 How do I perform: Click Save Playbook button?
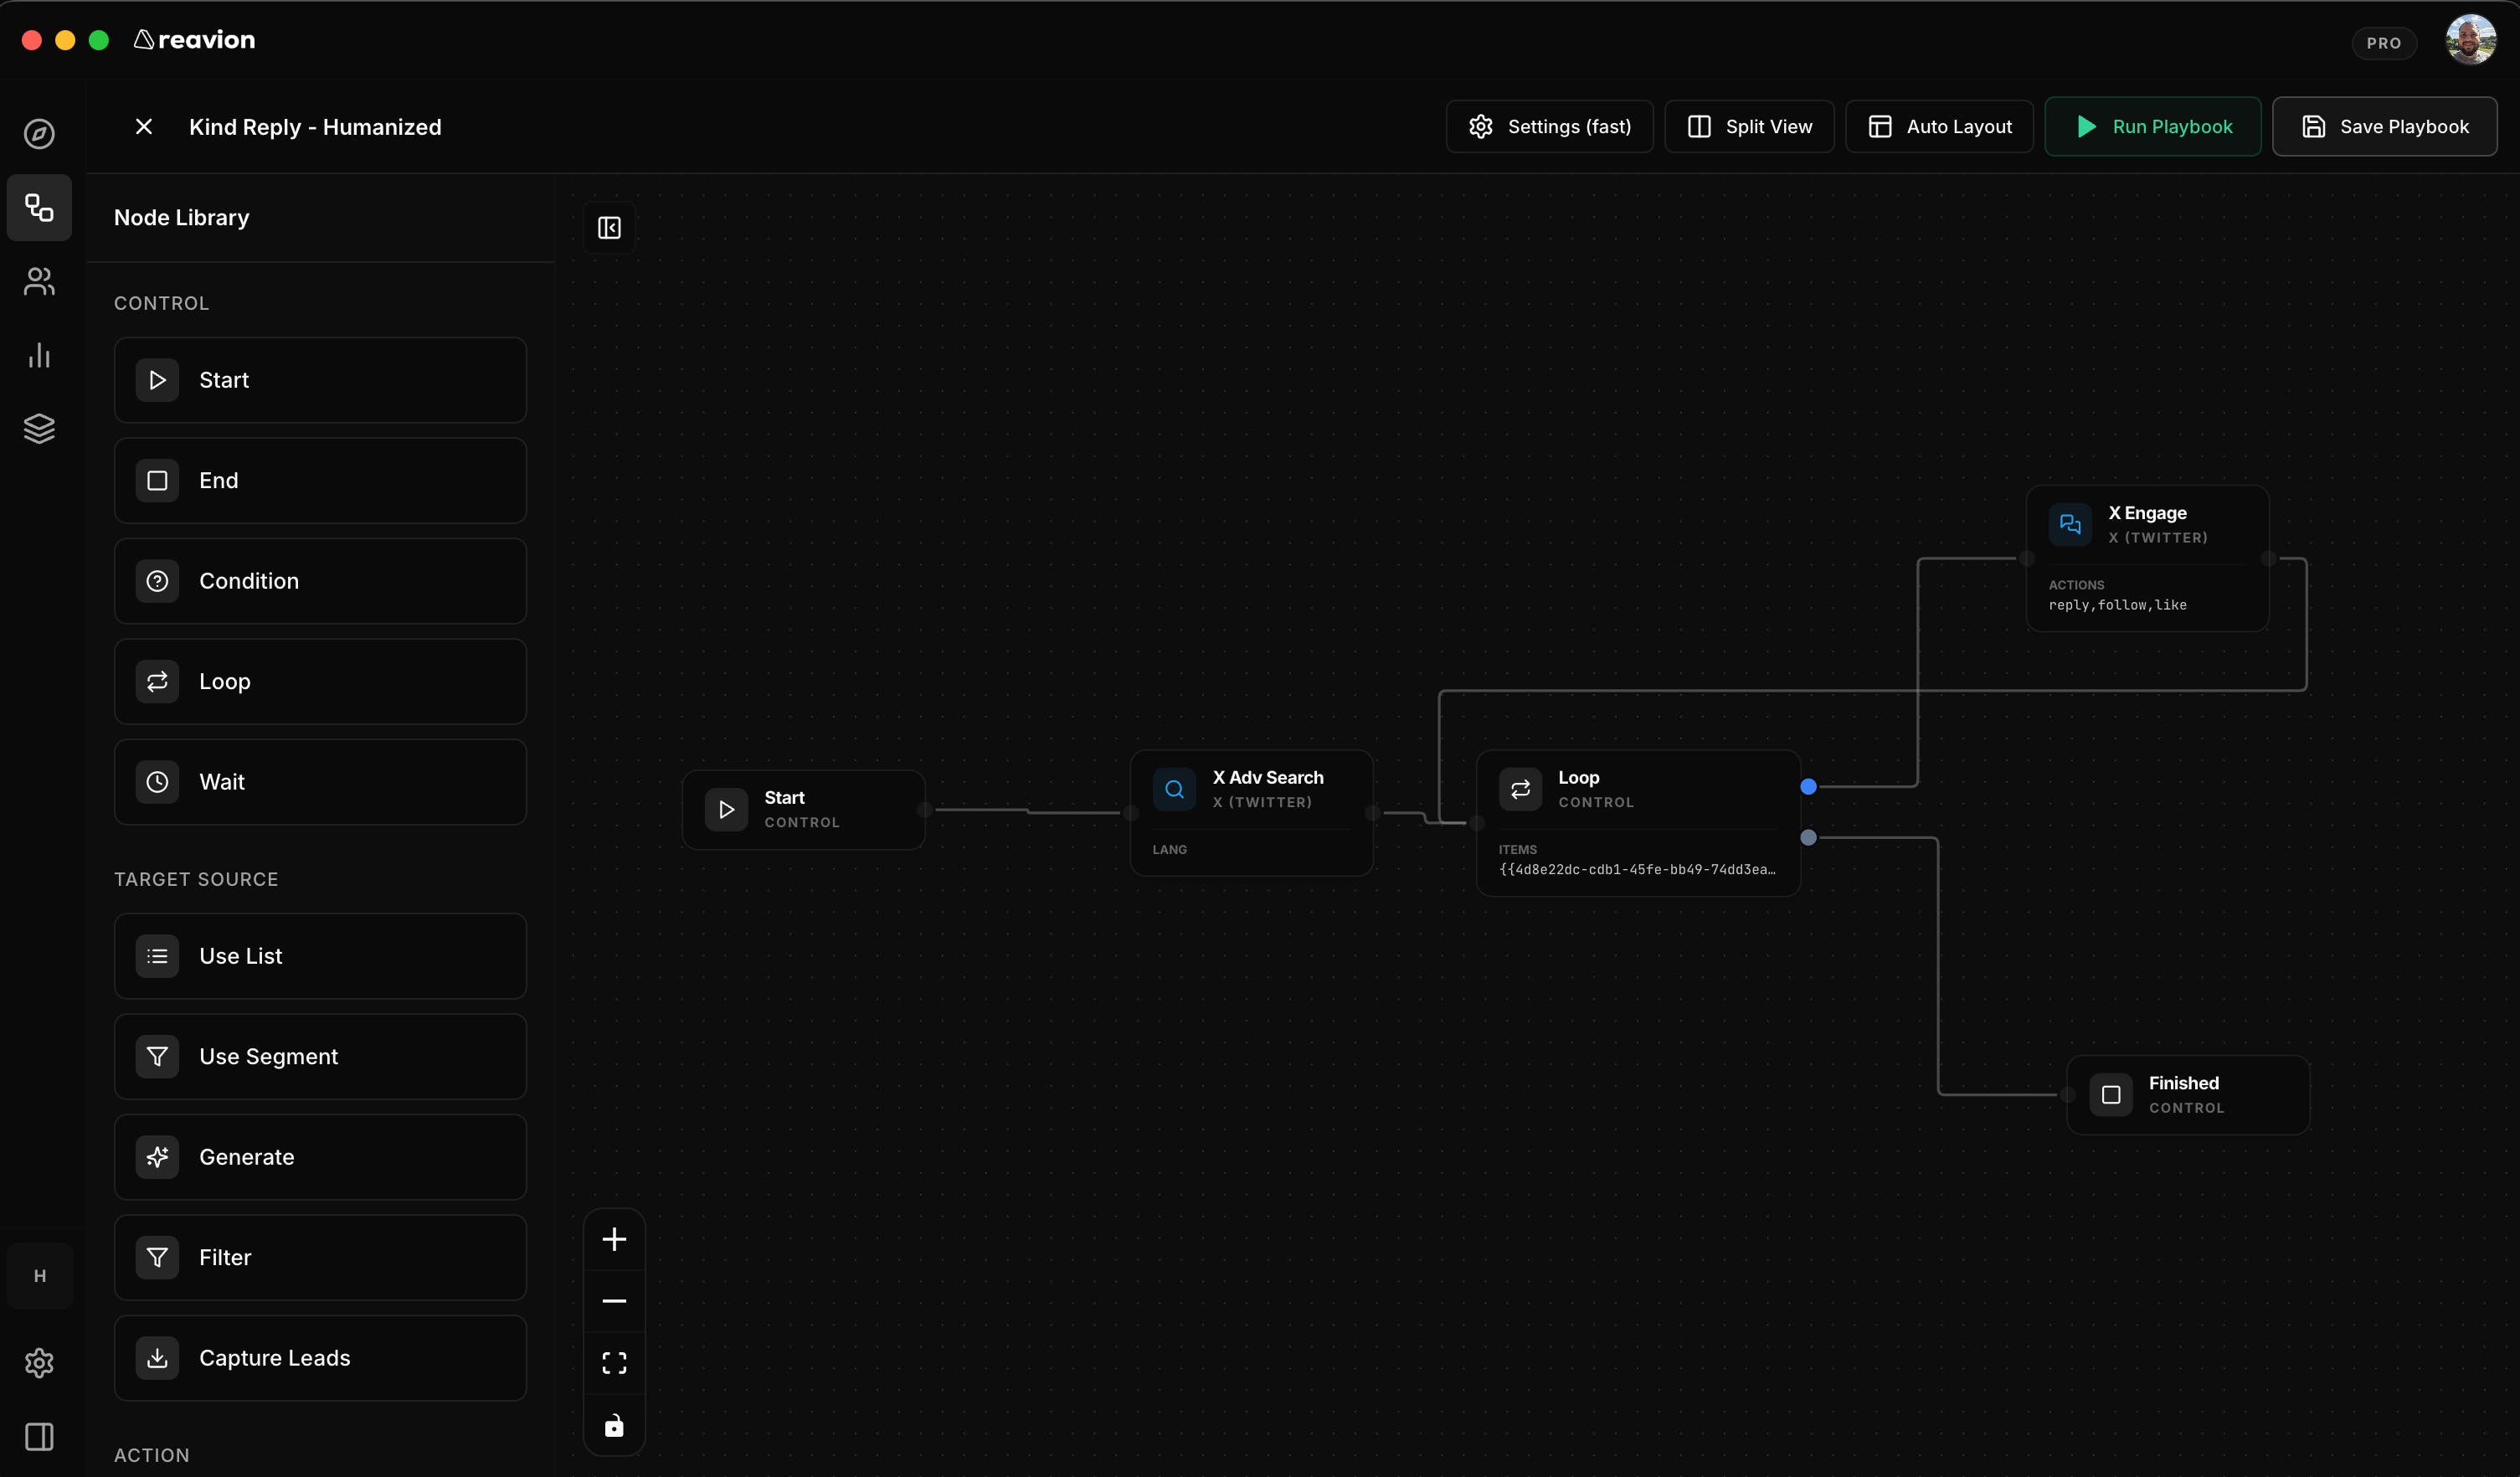[x=2384, y=127]
